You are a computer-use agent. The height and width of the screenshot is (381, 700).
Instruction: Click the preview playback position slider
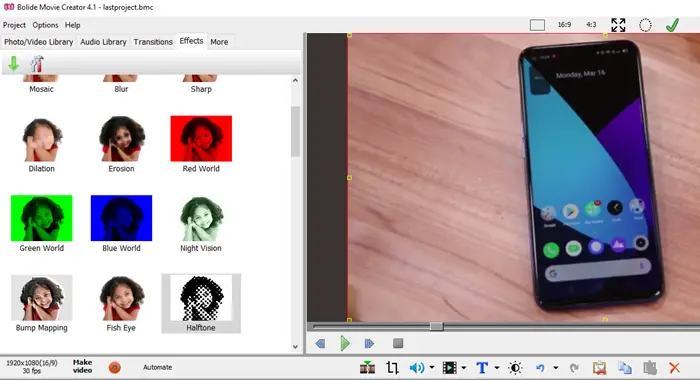(x=437, y=327)
